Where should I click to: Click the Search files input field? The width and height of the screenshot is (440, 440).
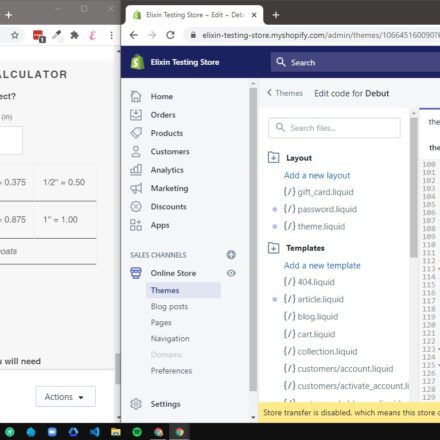click(x=334, y=128)
